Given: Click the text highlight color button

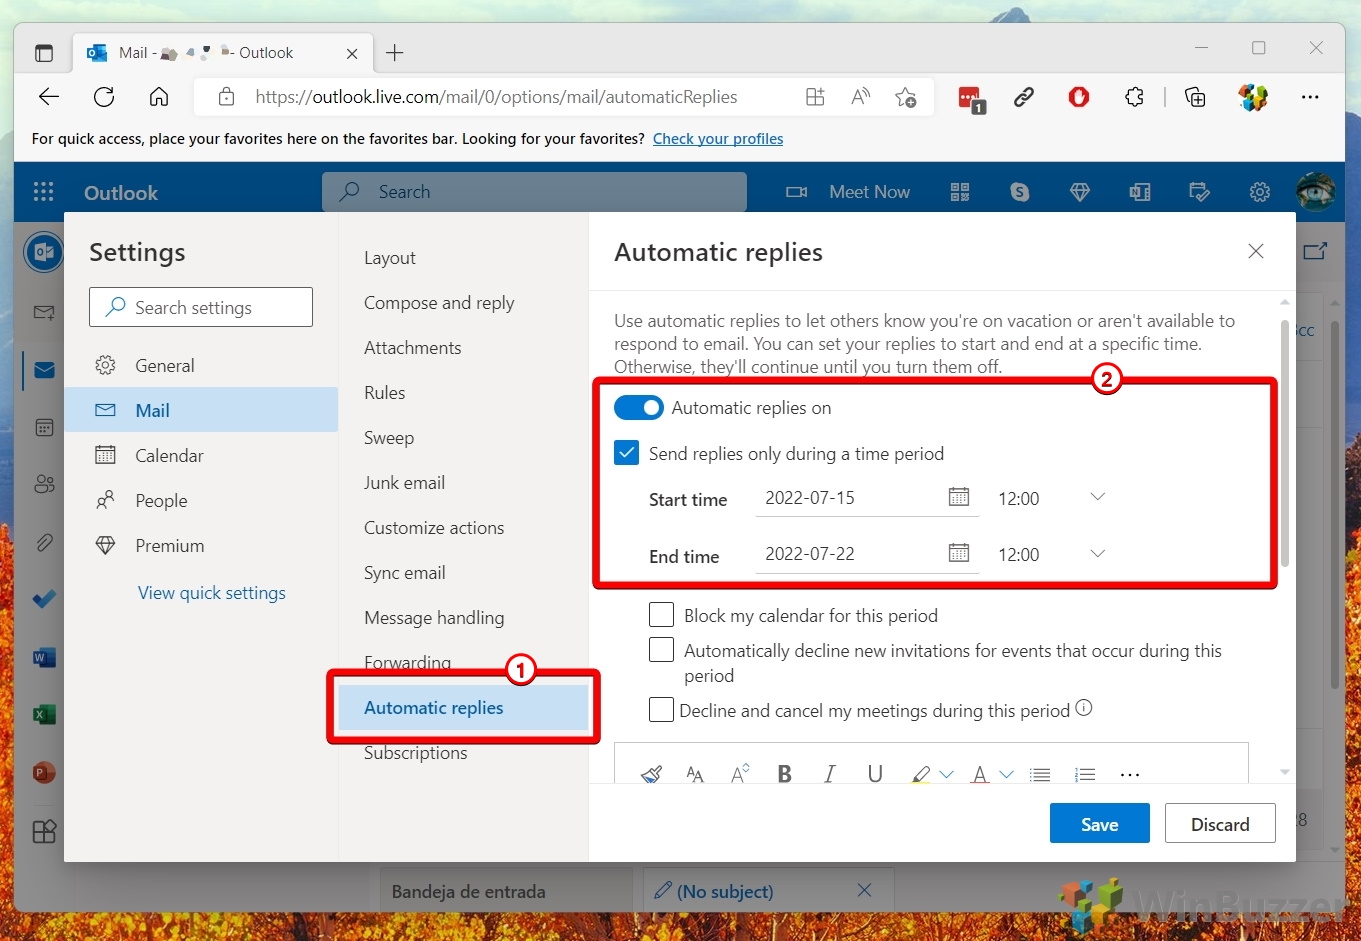Looking at the screenshot, I should pos(921,774).
